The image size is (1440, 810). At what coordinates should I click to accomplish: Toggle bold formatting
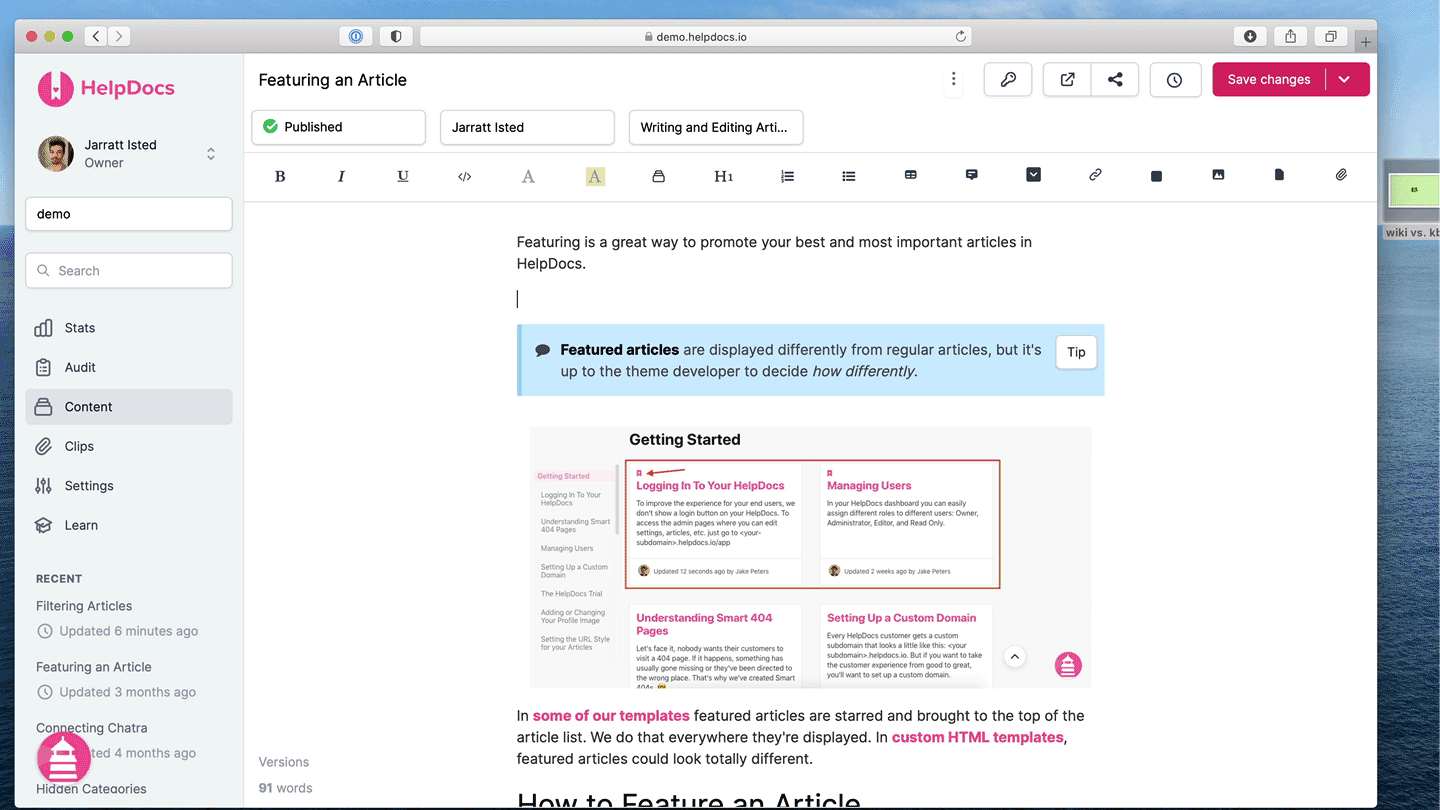click(280, 176)
